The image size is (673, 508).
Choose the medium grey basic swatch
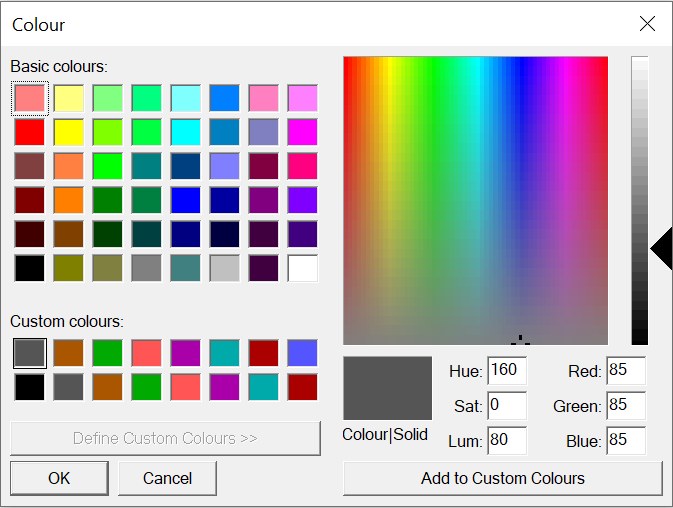click(146, 268)
